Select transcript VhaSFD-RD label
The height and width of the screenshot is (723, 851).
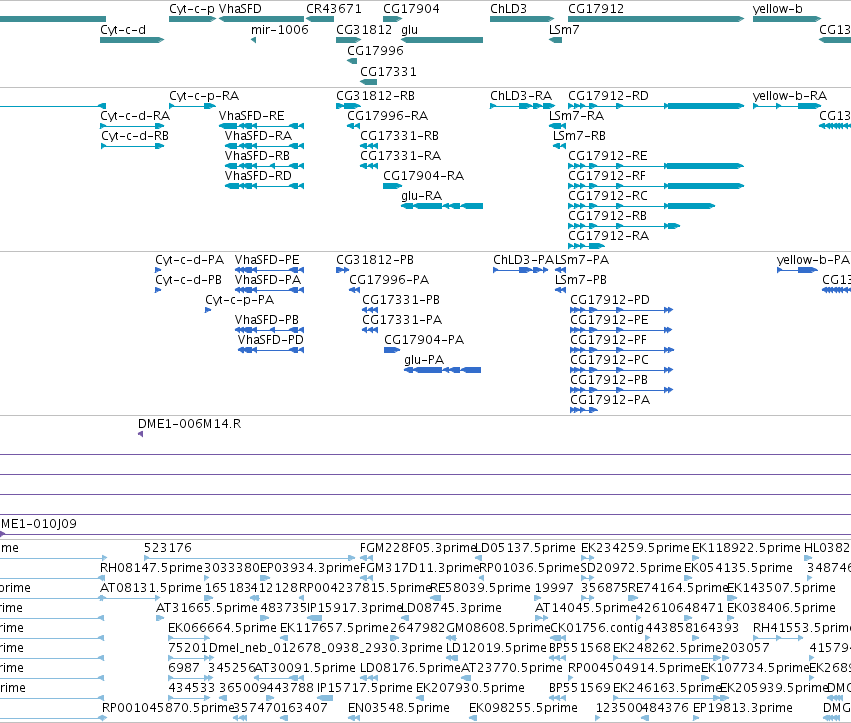[258, 176]
